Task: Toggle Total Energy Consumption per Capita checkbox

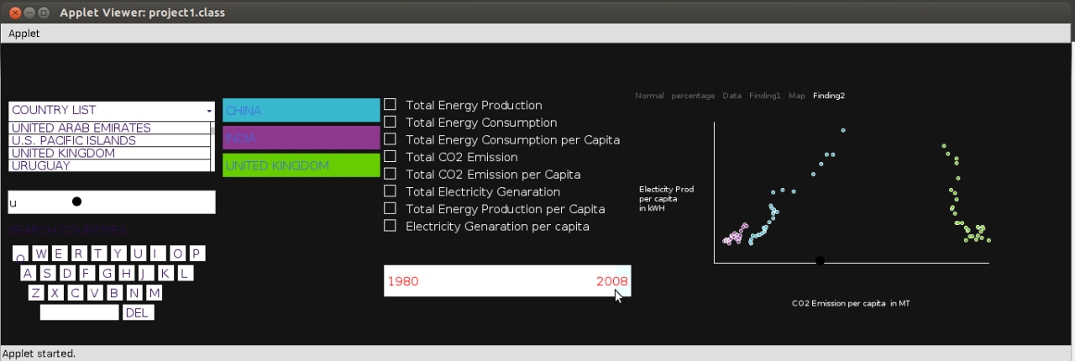Action: [390, 139]
